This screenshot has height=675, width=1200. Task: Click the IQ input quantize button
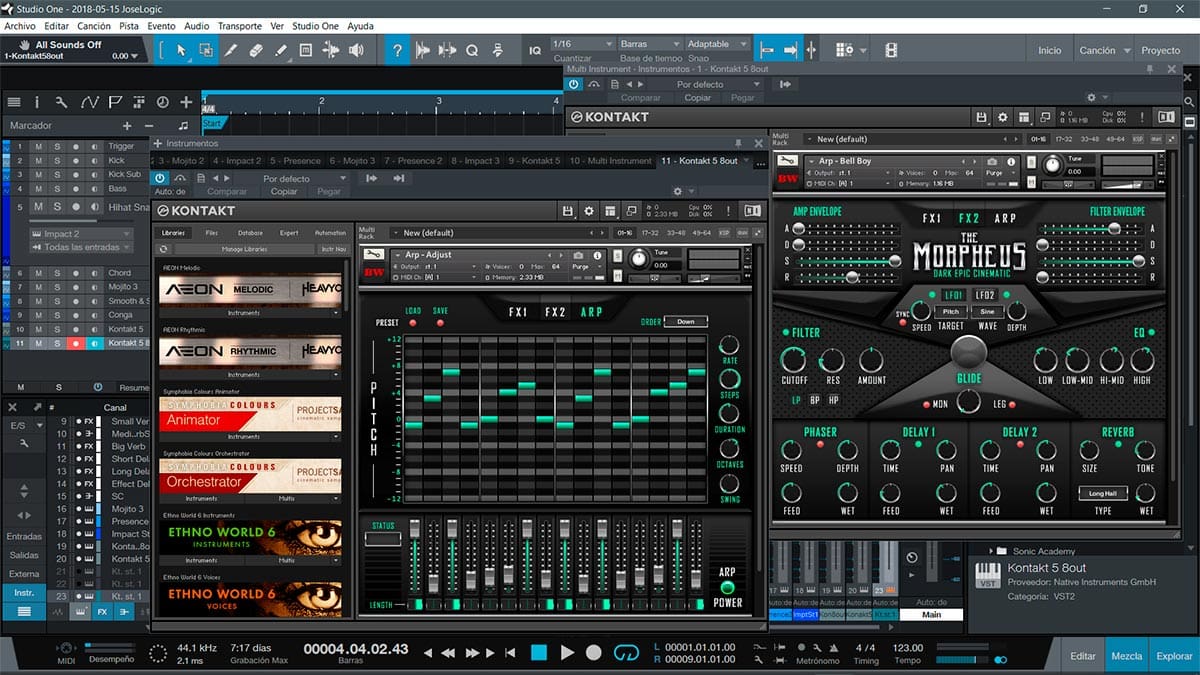tap(535, 50)
